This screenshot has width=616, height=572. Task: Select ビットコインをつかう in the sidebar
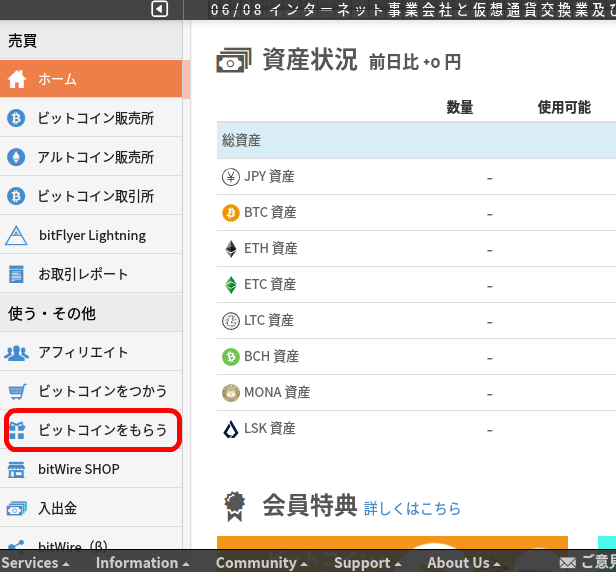(x=91, y=392)
